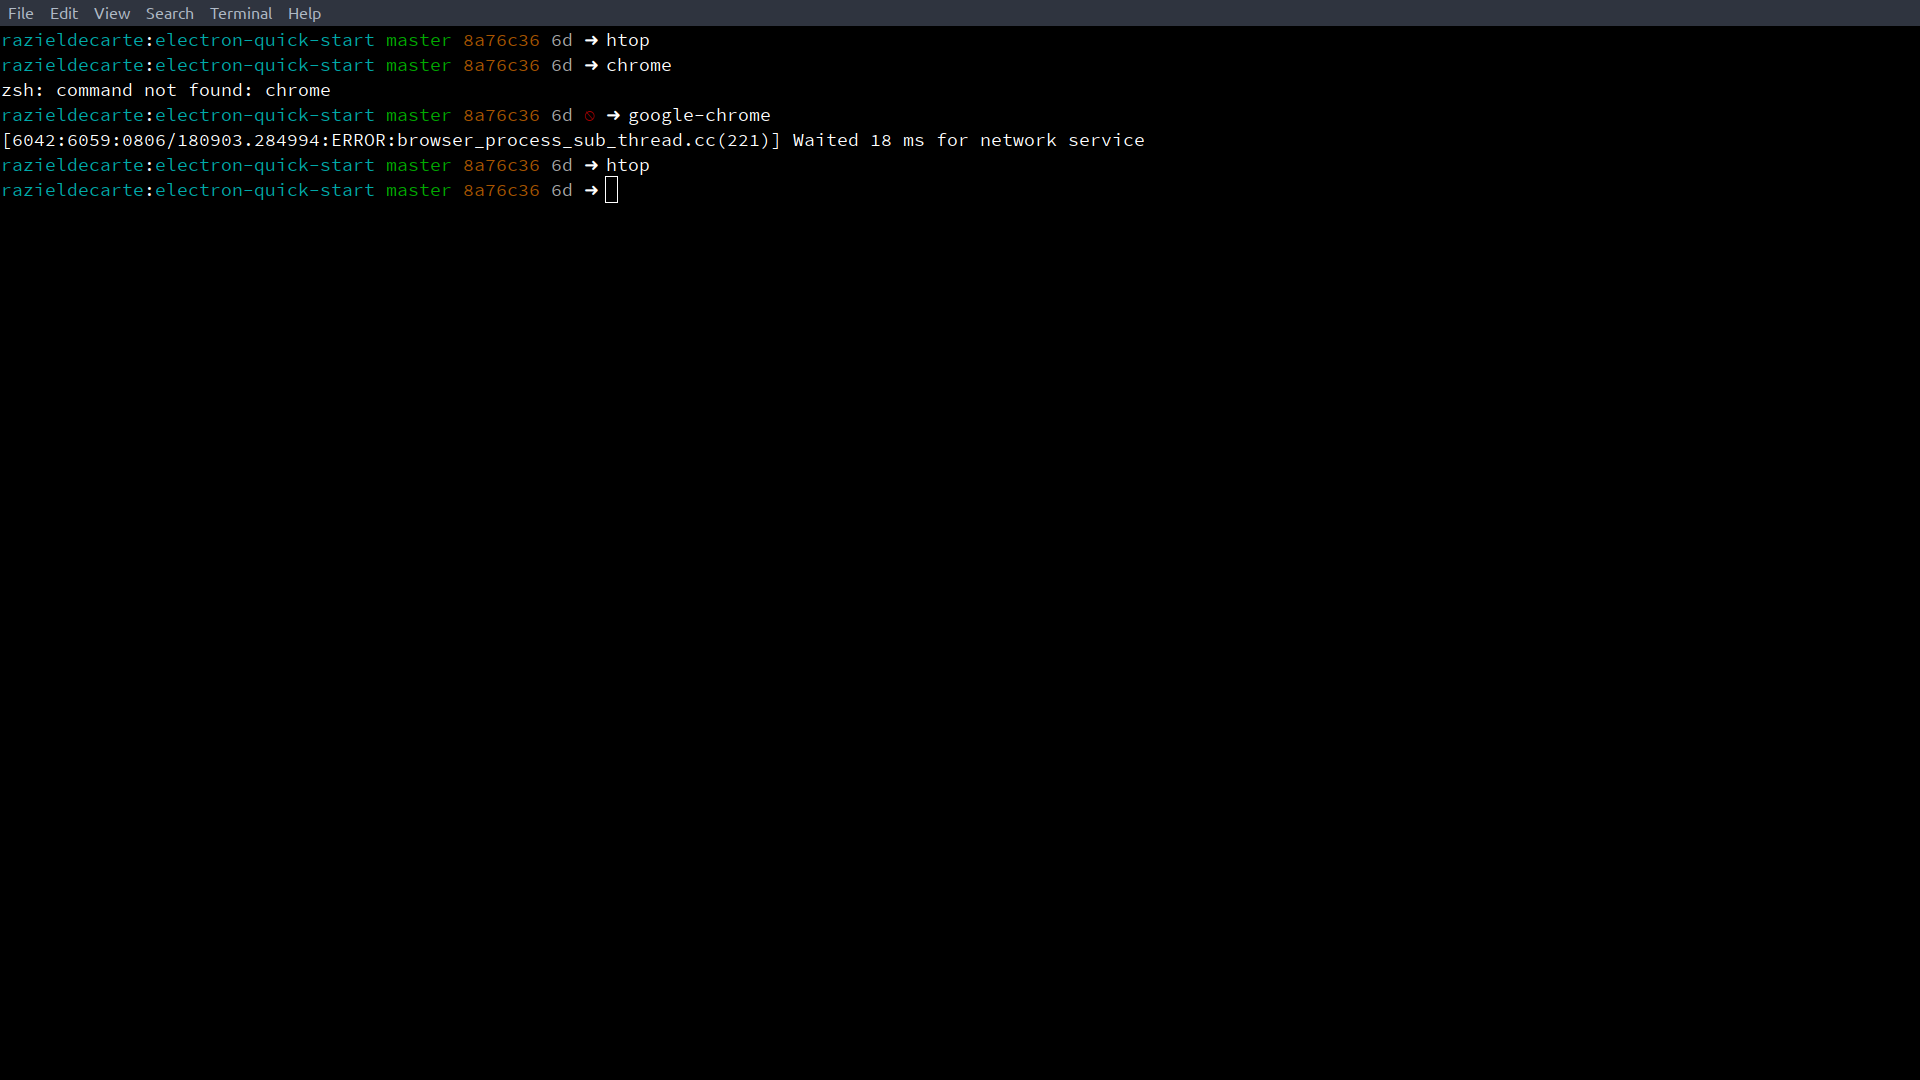Image resolution: width=1920 pixels, height=1080 pixels.
Task: Click the 'htop' command on the first line
Action: [x=628, y=40]
